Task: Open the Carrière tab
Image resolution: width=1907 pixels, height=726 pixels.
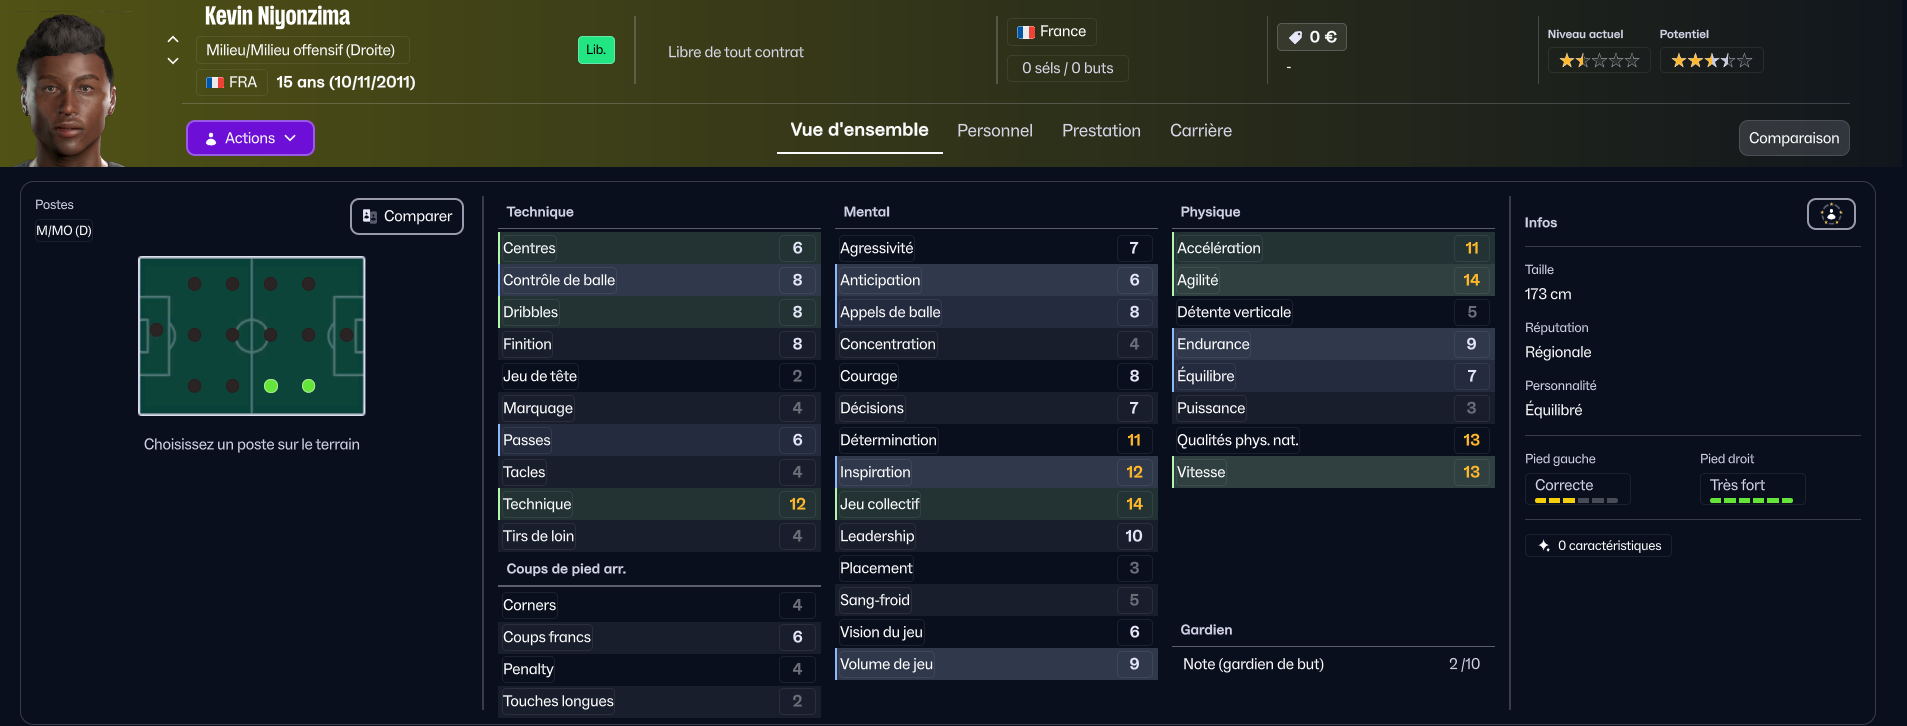Action: [1200, 131]
